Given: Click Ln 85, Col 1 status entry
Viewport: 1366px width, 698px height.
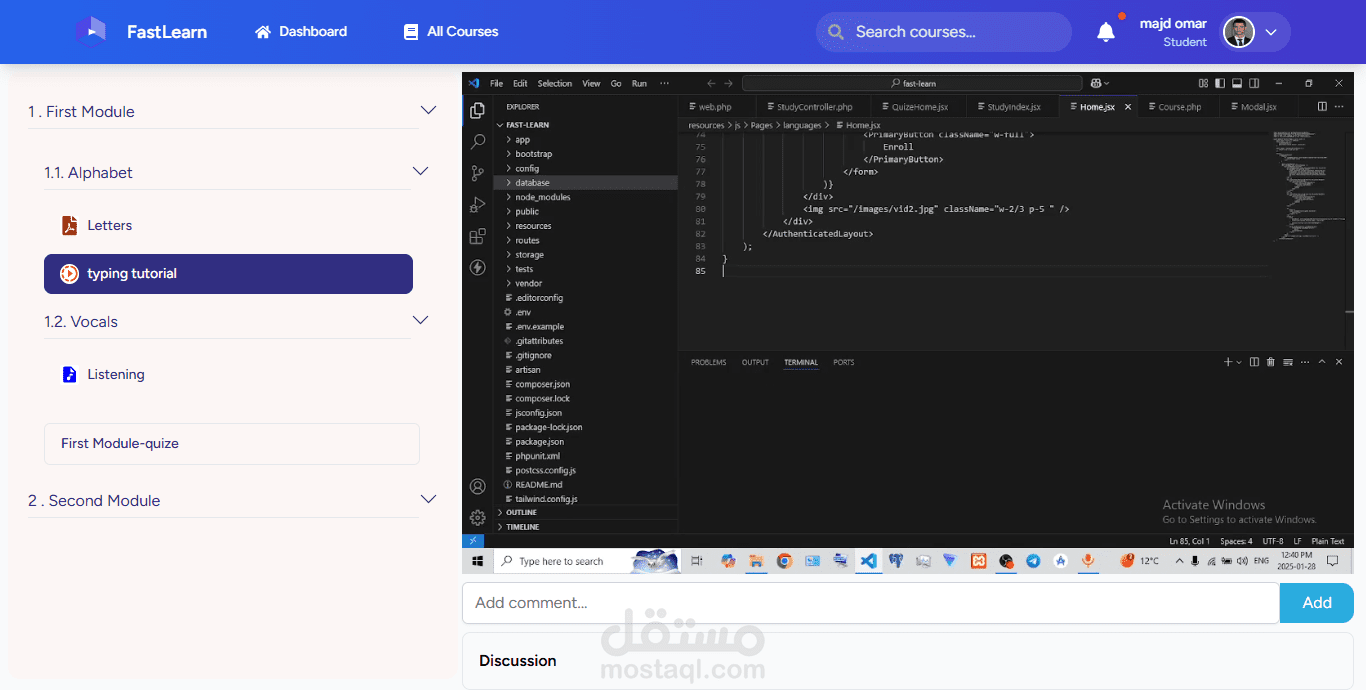Looking at the screenshot, I should coord(1190,541).
